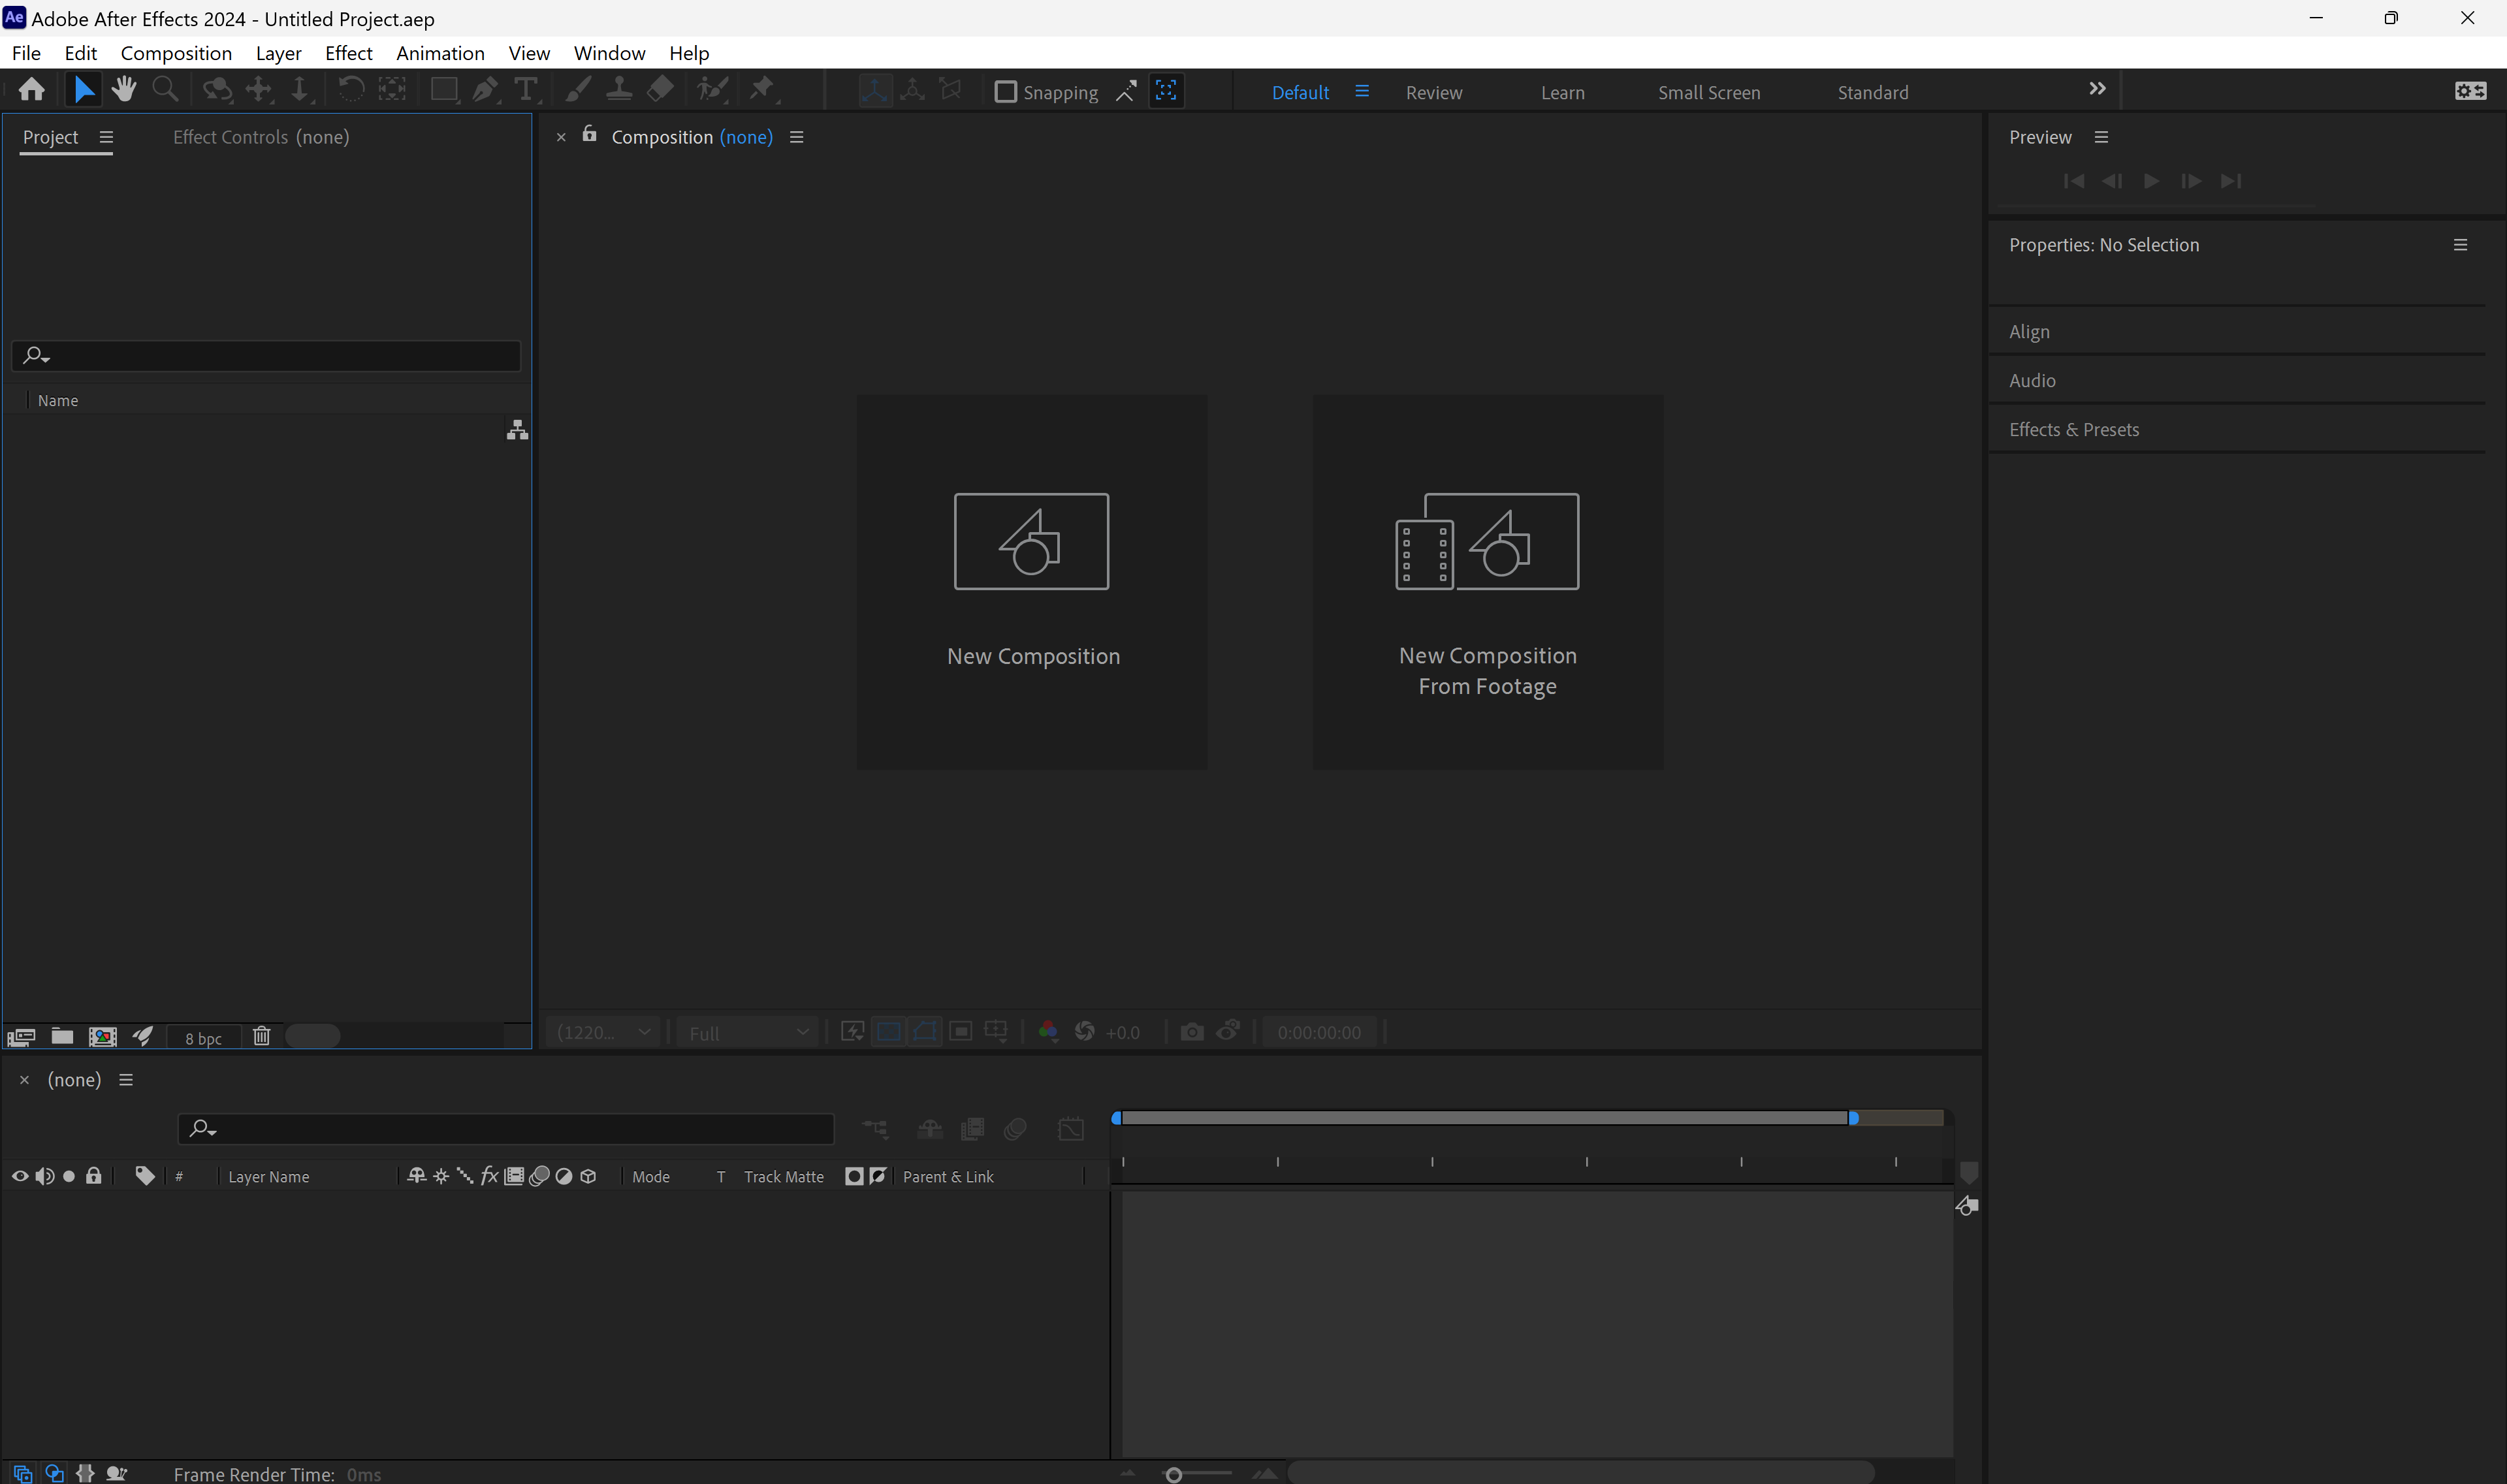Take a snapshot of the composition view
This screenshot has height=1484, width=2507.
1191,1032
